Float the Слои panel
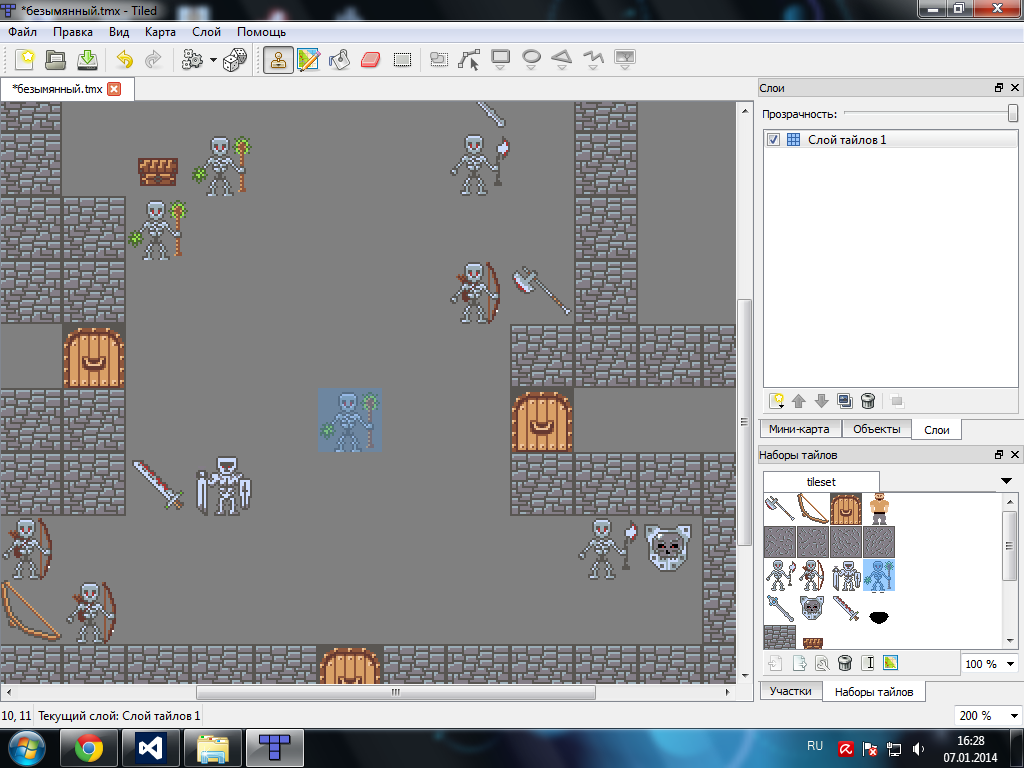Screen dimensions: 1024x768 point(999,88)
